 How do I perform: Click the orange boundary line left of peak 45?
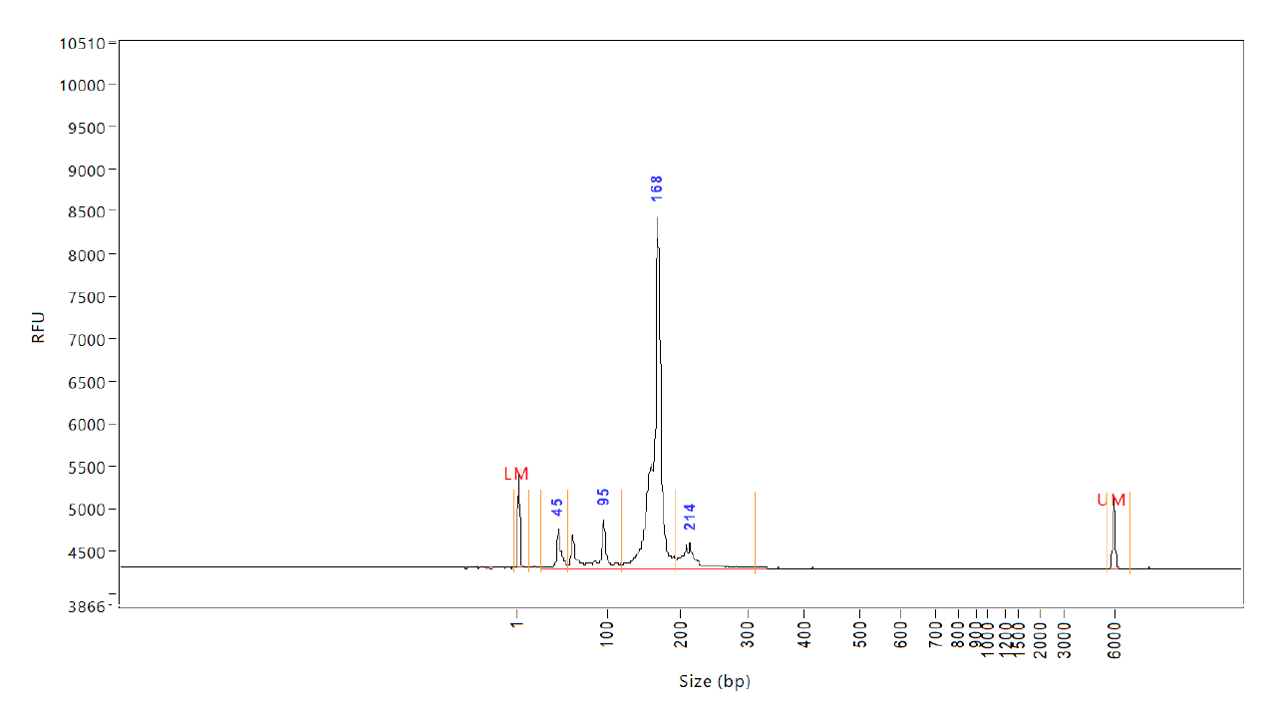point(540,530)
